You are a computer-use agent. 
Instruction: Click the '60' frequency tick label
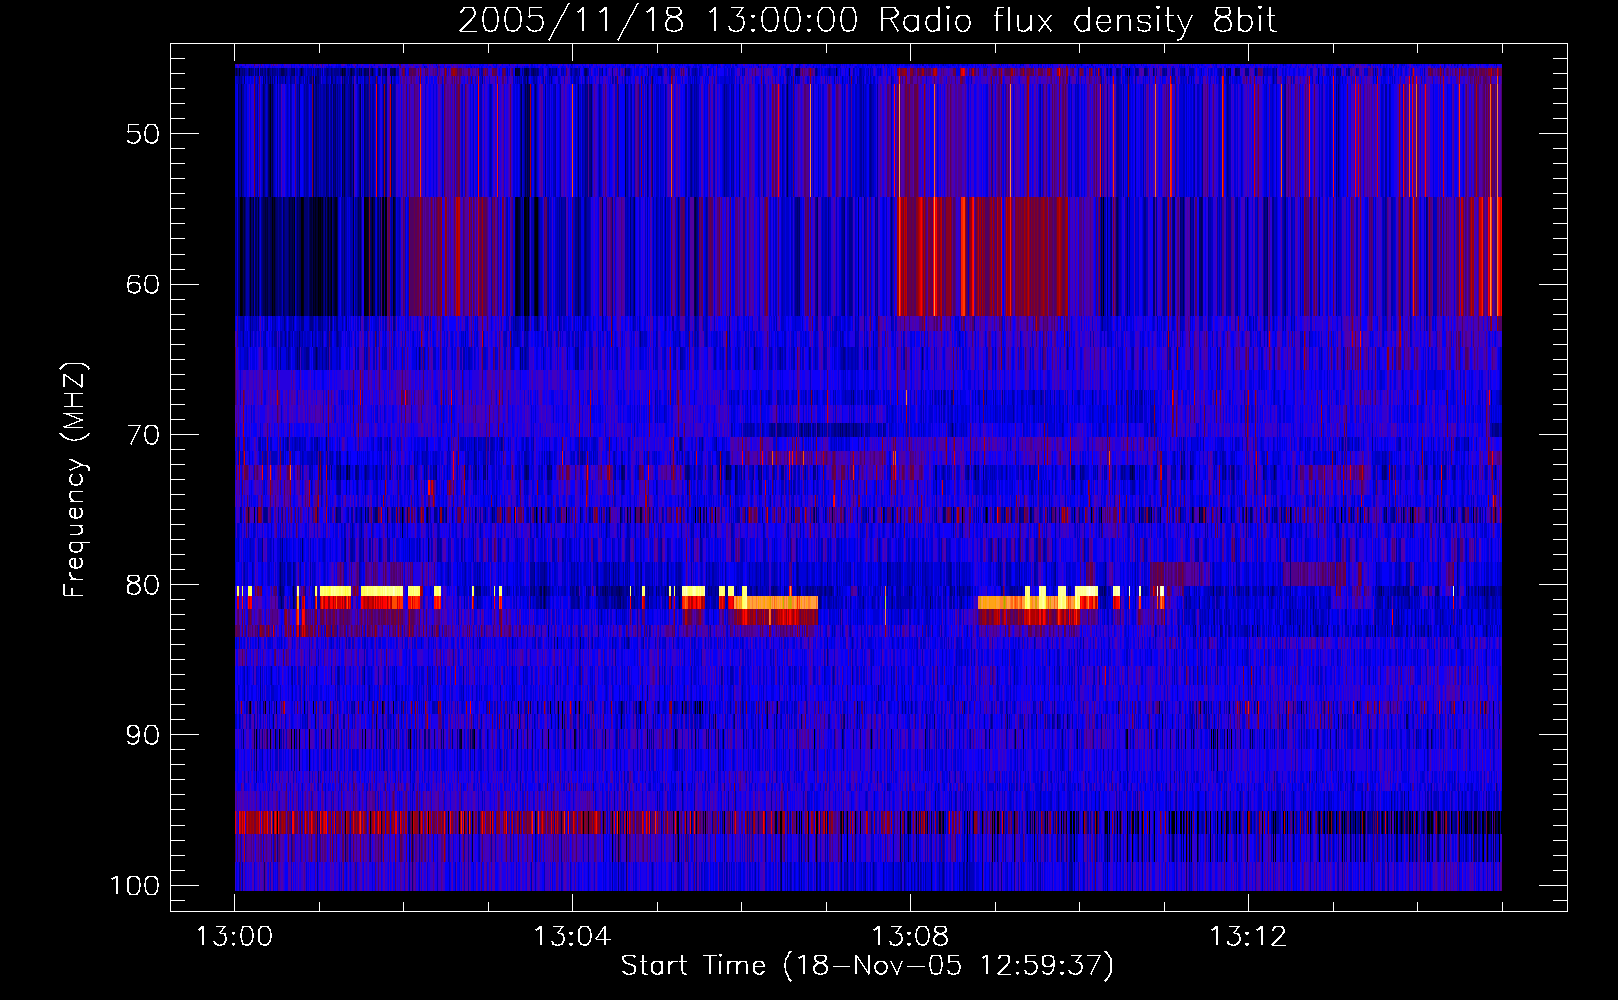coord(143,284)
